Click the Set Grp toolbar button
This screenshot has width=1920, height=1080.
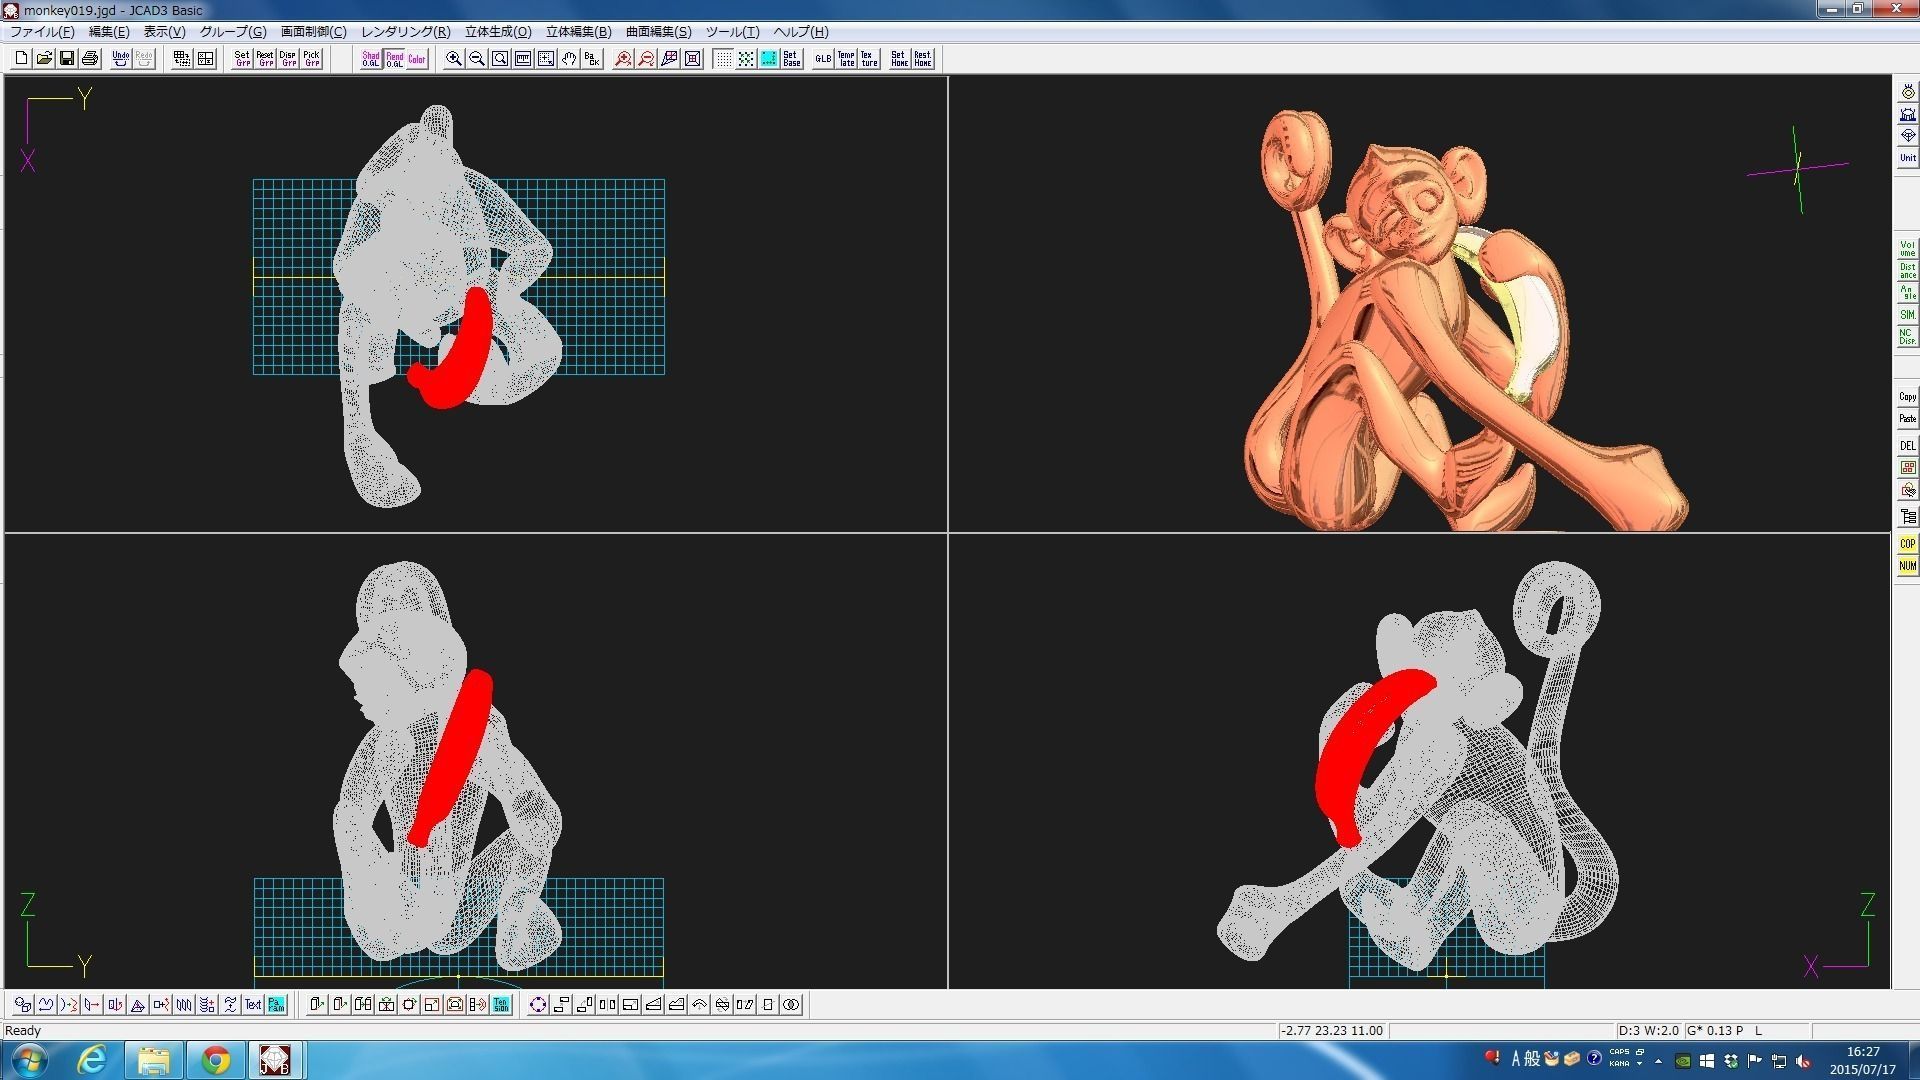click(242, 59)
